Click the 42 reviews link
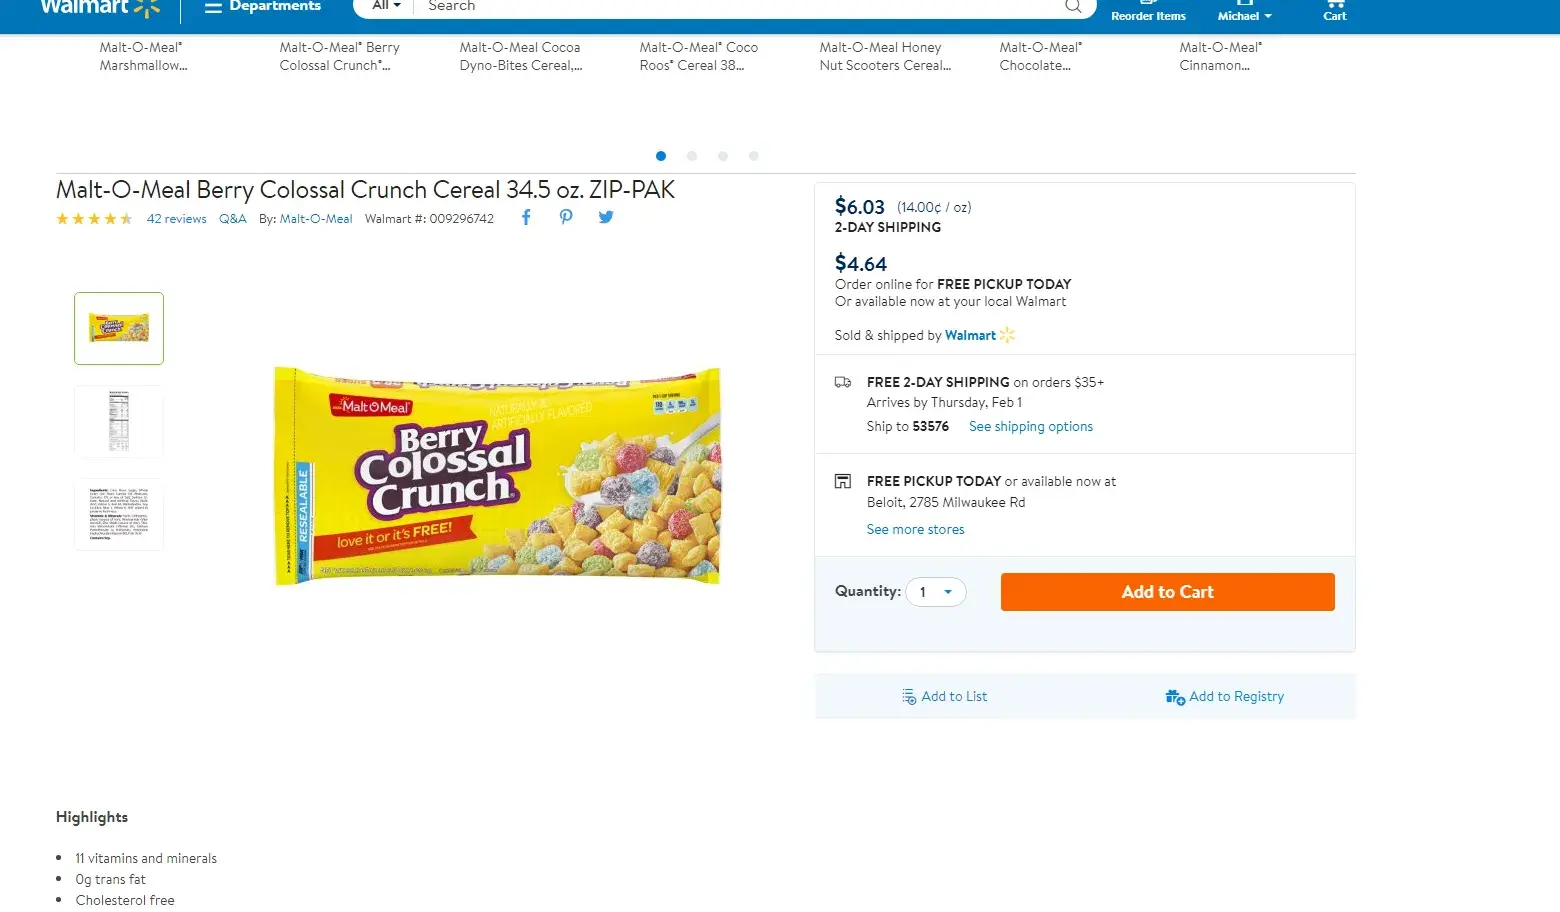This screenshot has height=912, width=1560. 176,219
